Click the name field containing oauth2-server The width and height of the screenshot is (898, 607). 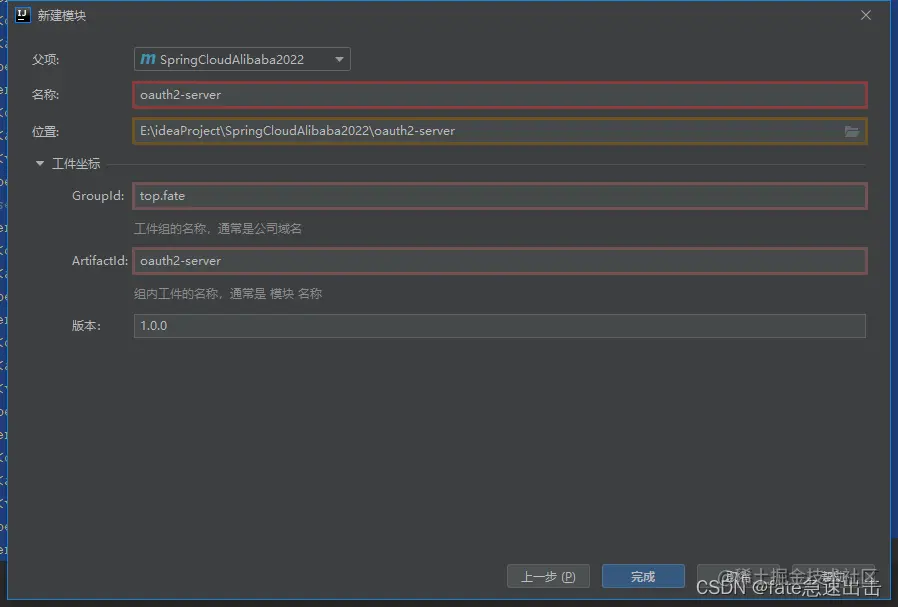tap(499, 95)
